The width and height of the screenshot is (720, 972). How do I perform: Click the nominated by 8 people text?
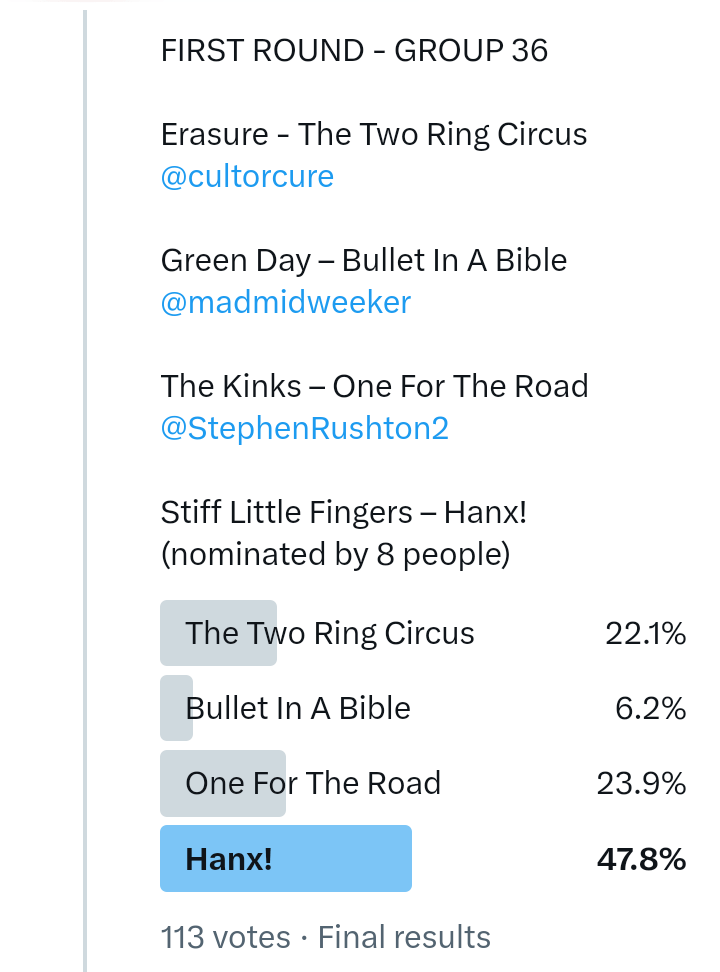click(335, 555)
